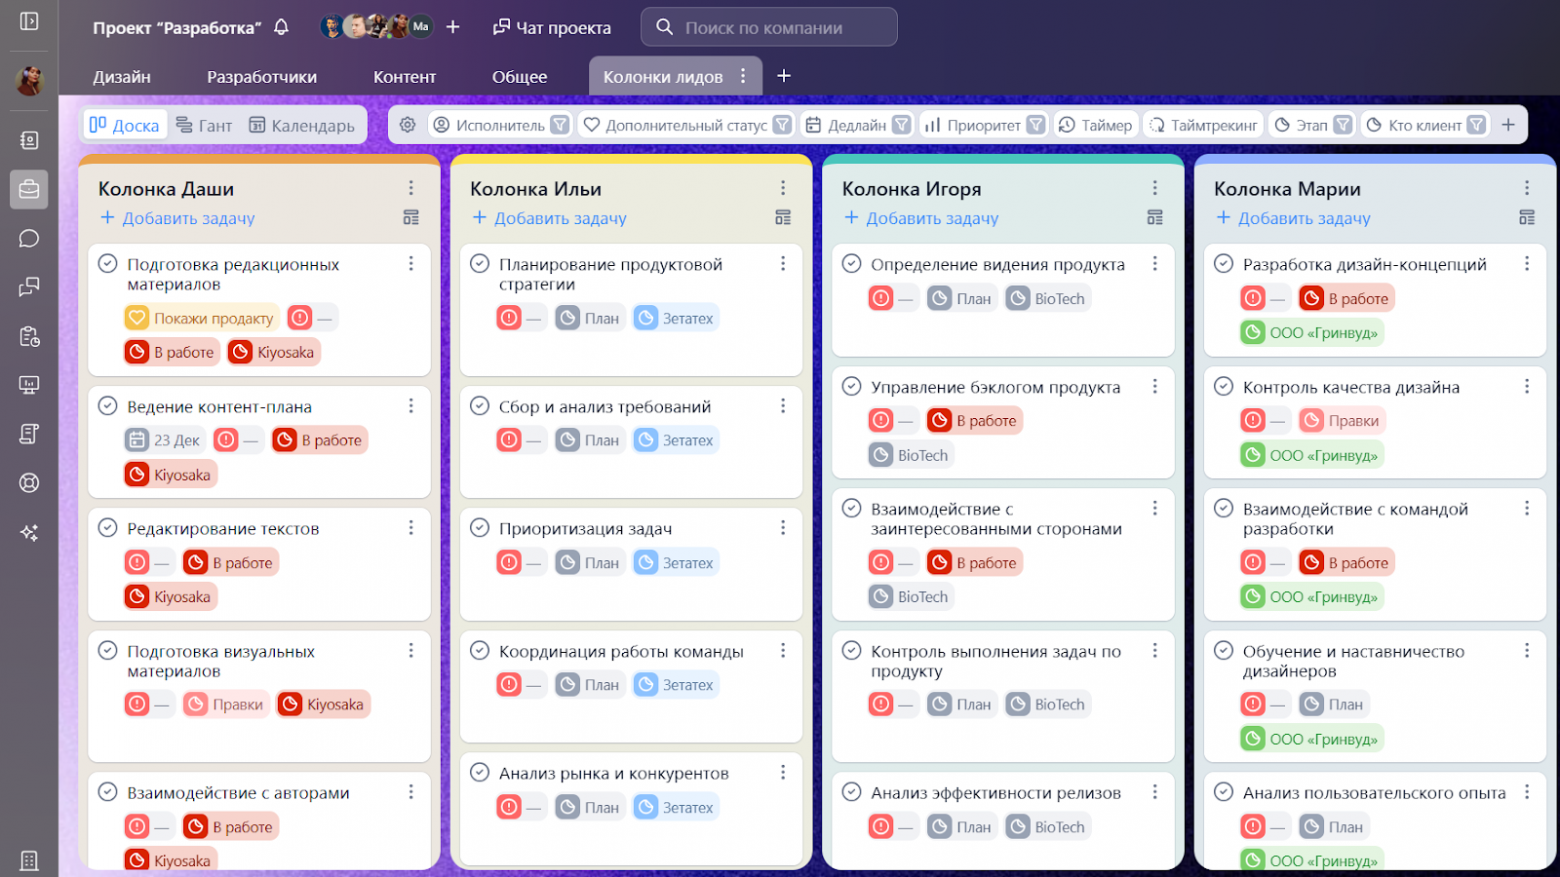Open the chat bubble icon in sidebar
Viewport: 1560px width, 877px height.
pos(29,238)
